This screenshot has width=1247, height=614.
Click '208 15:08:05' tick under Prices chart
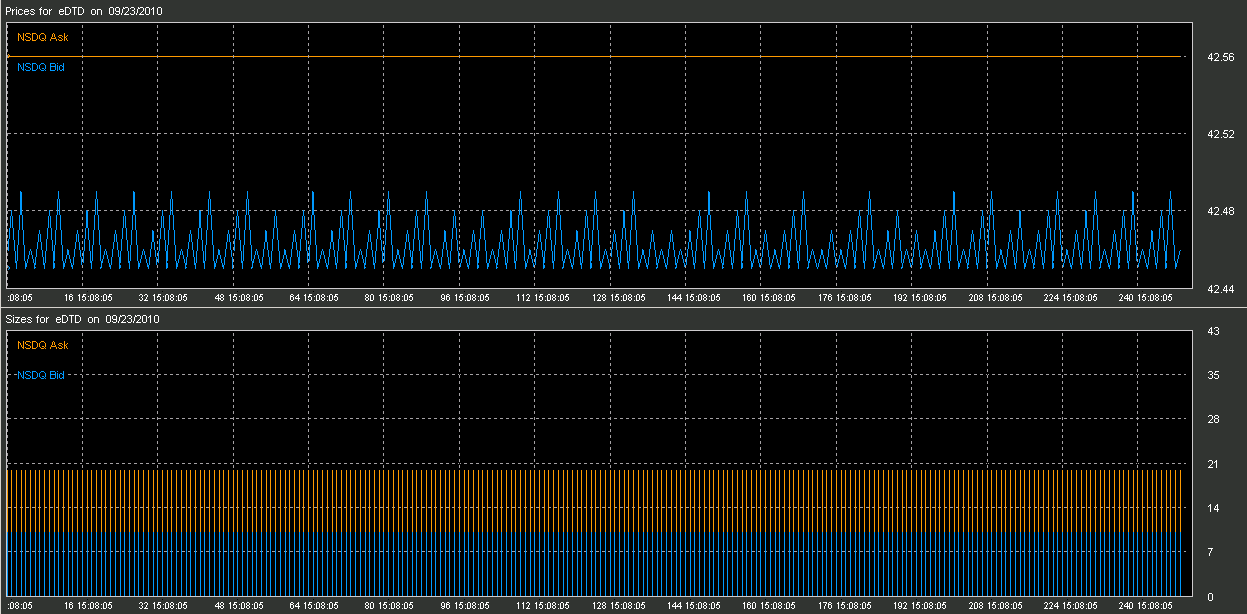tap(995, 298)
